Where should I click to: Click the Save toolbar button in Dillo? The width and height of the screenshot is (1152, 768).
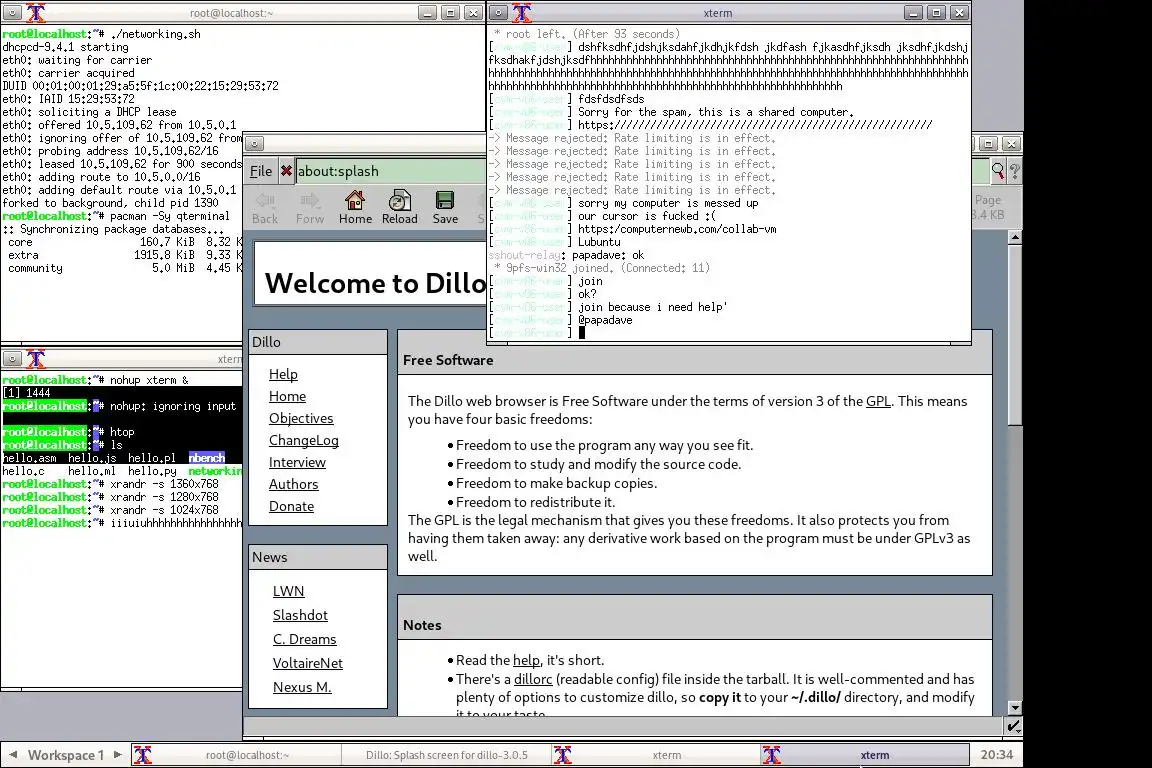pyautogui.click(x=445, y=207)
